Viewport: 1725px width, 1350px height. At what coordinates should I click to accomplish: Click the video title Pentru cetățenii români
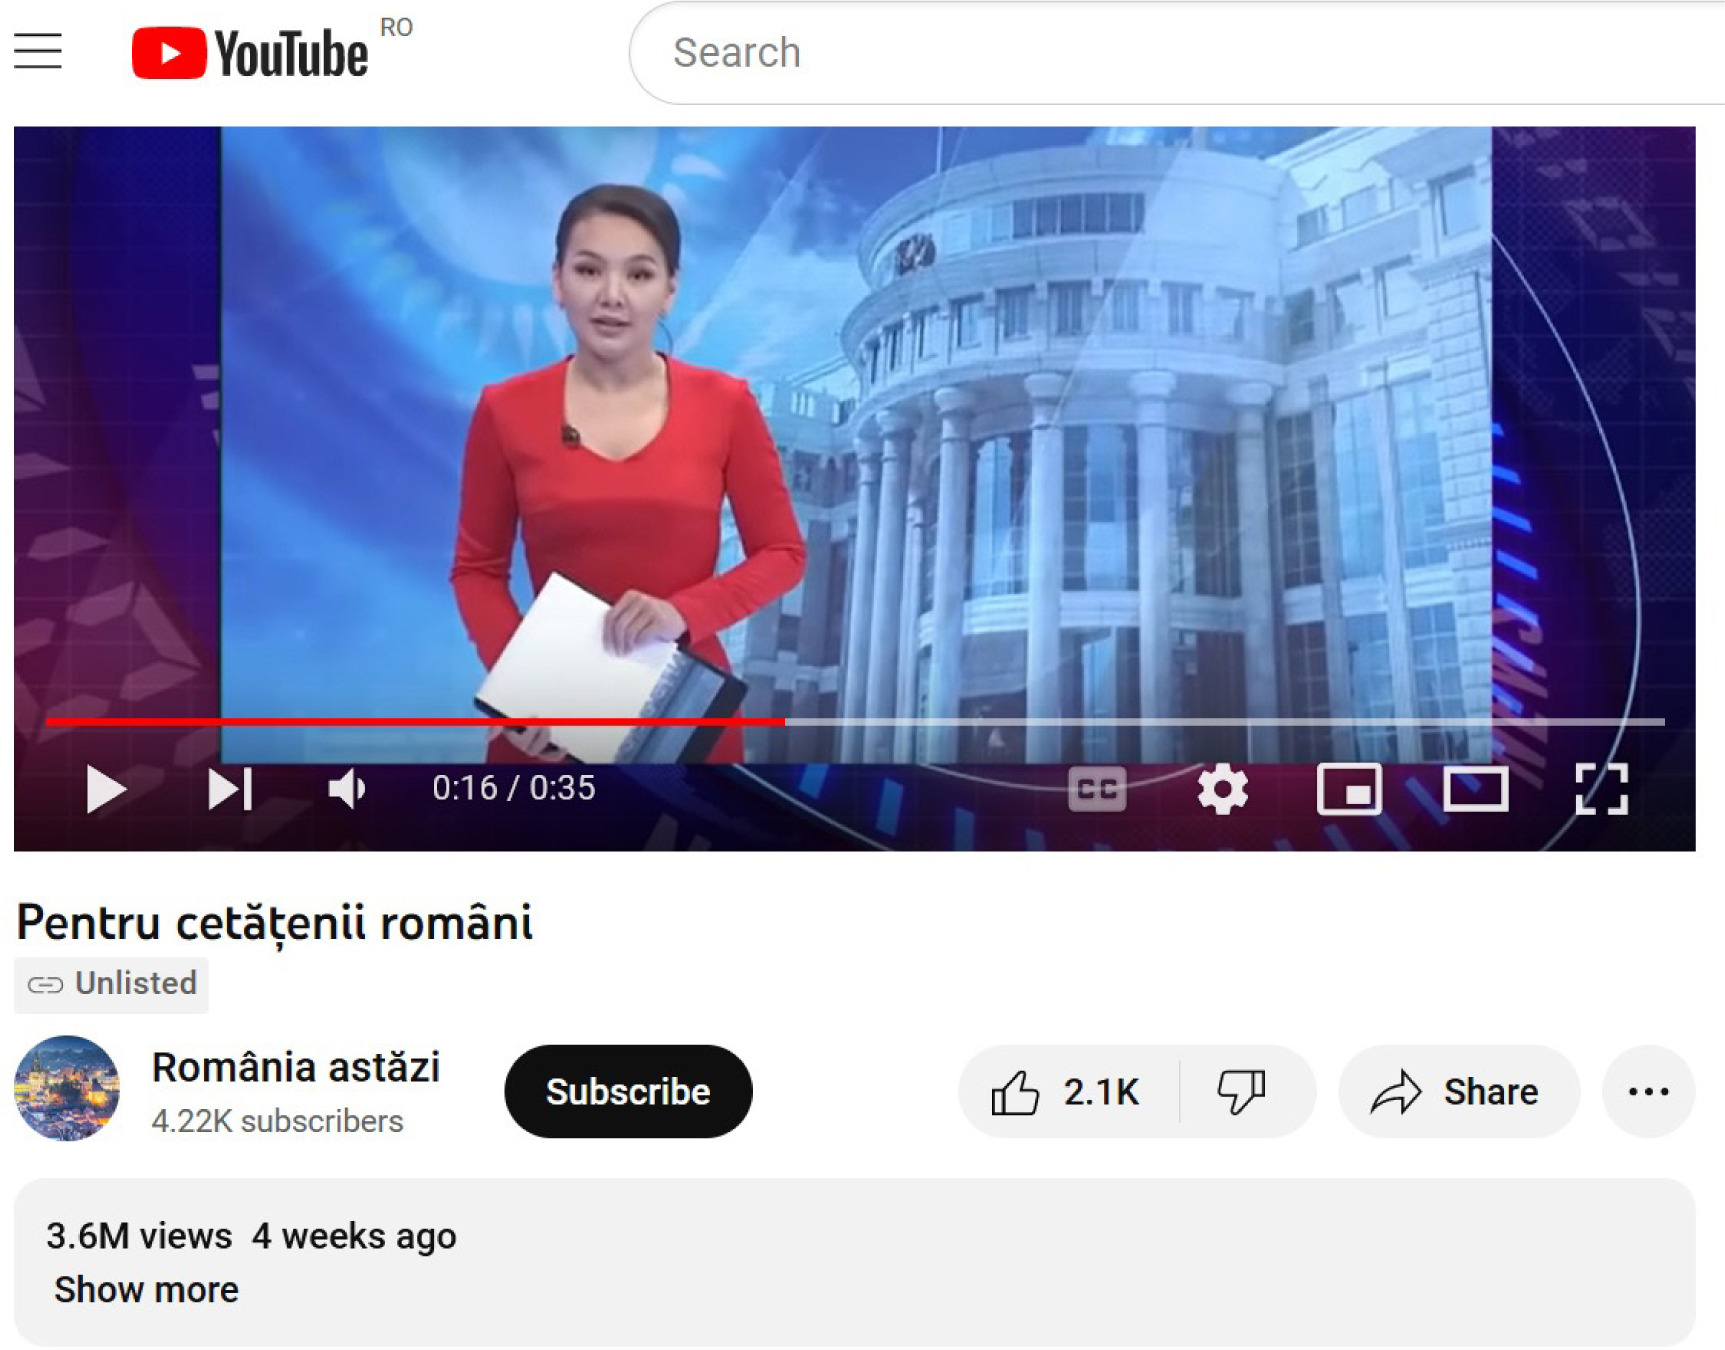coord(275,922)
